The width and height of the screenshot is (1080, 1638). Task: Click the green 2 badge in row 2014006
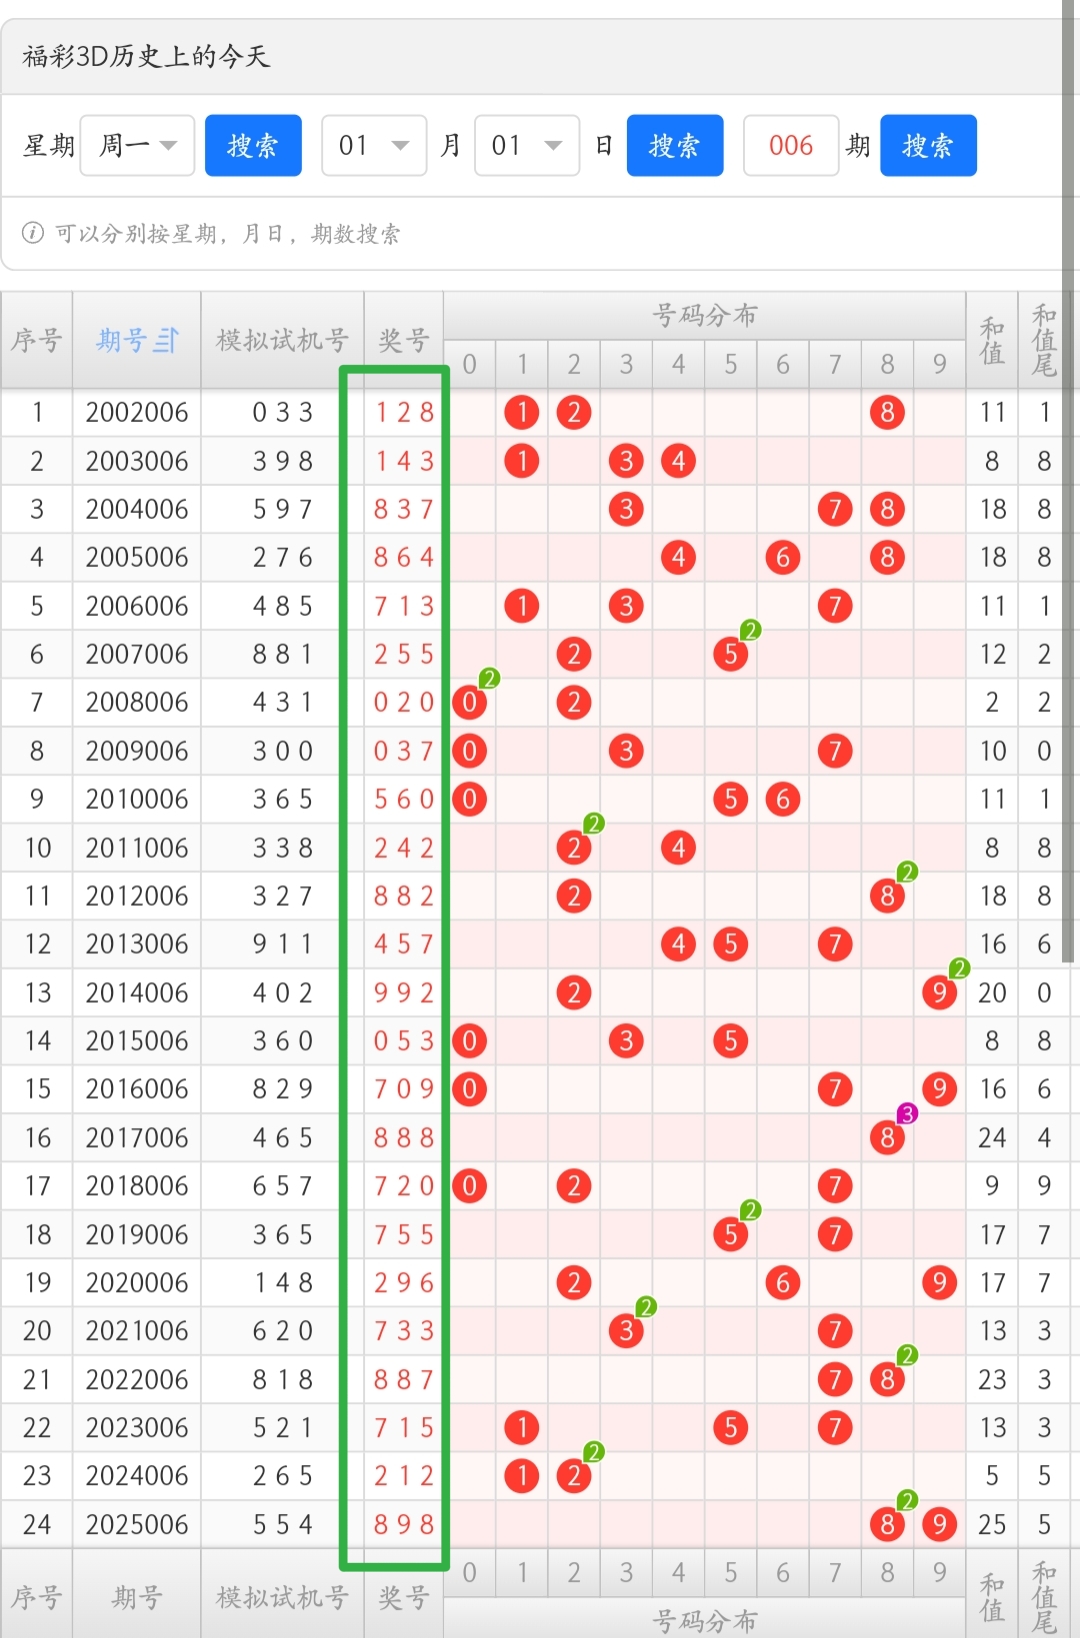(x=960, y=968)
